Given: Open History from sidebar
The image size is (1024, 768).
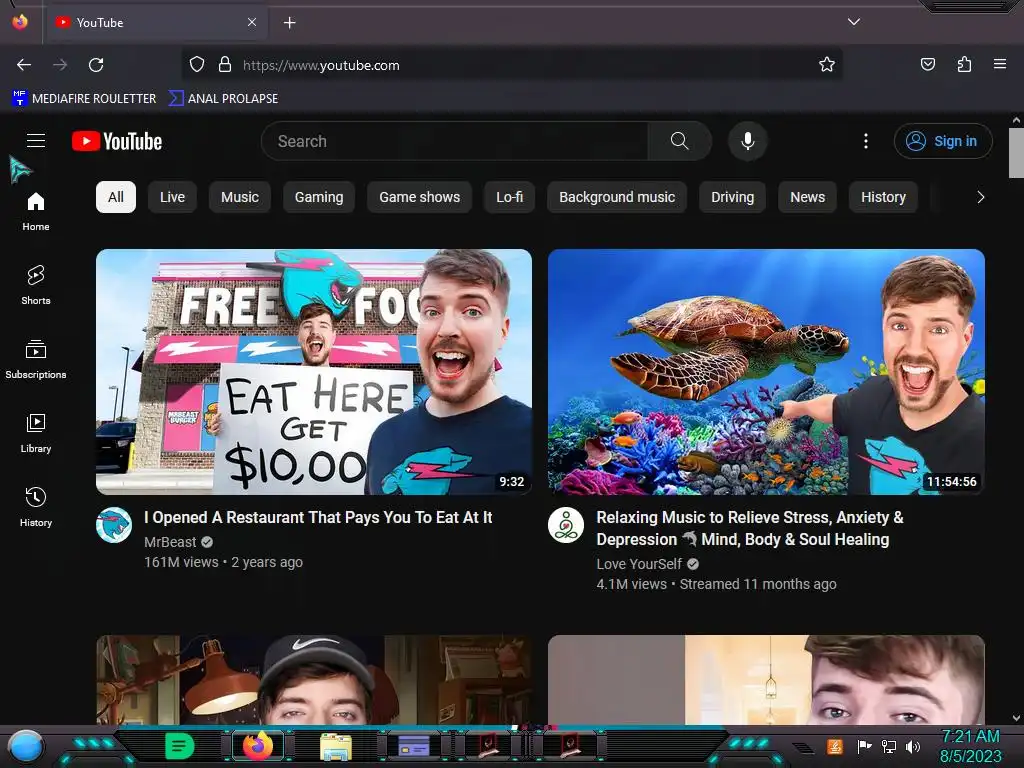Looking at the screenshot, I should coord(36,507).
